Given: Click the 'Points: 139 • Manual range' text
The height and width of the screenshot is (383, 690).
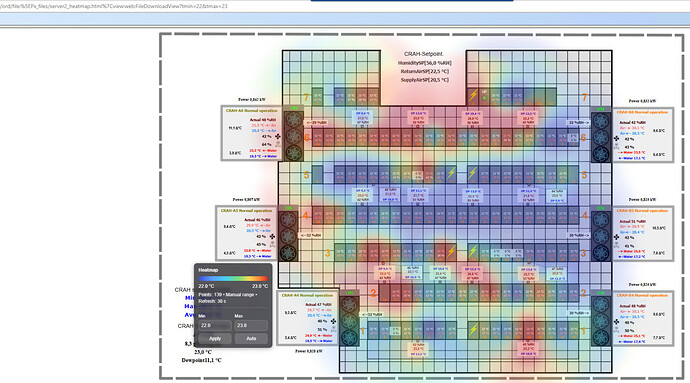Looking at the screenshot, I should pos(227,295).
